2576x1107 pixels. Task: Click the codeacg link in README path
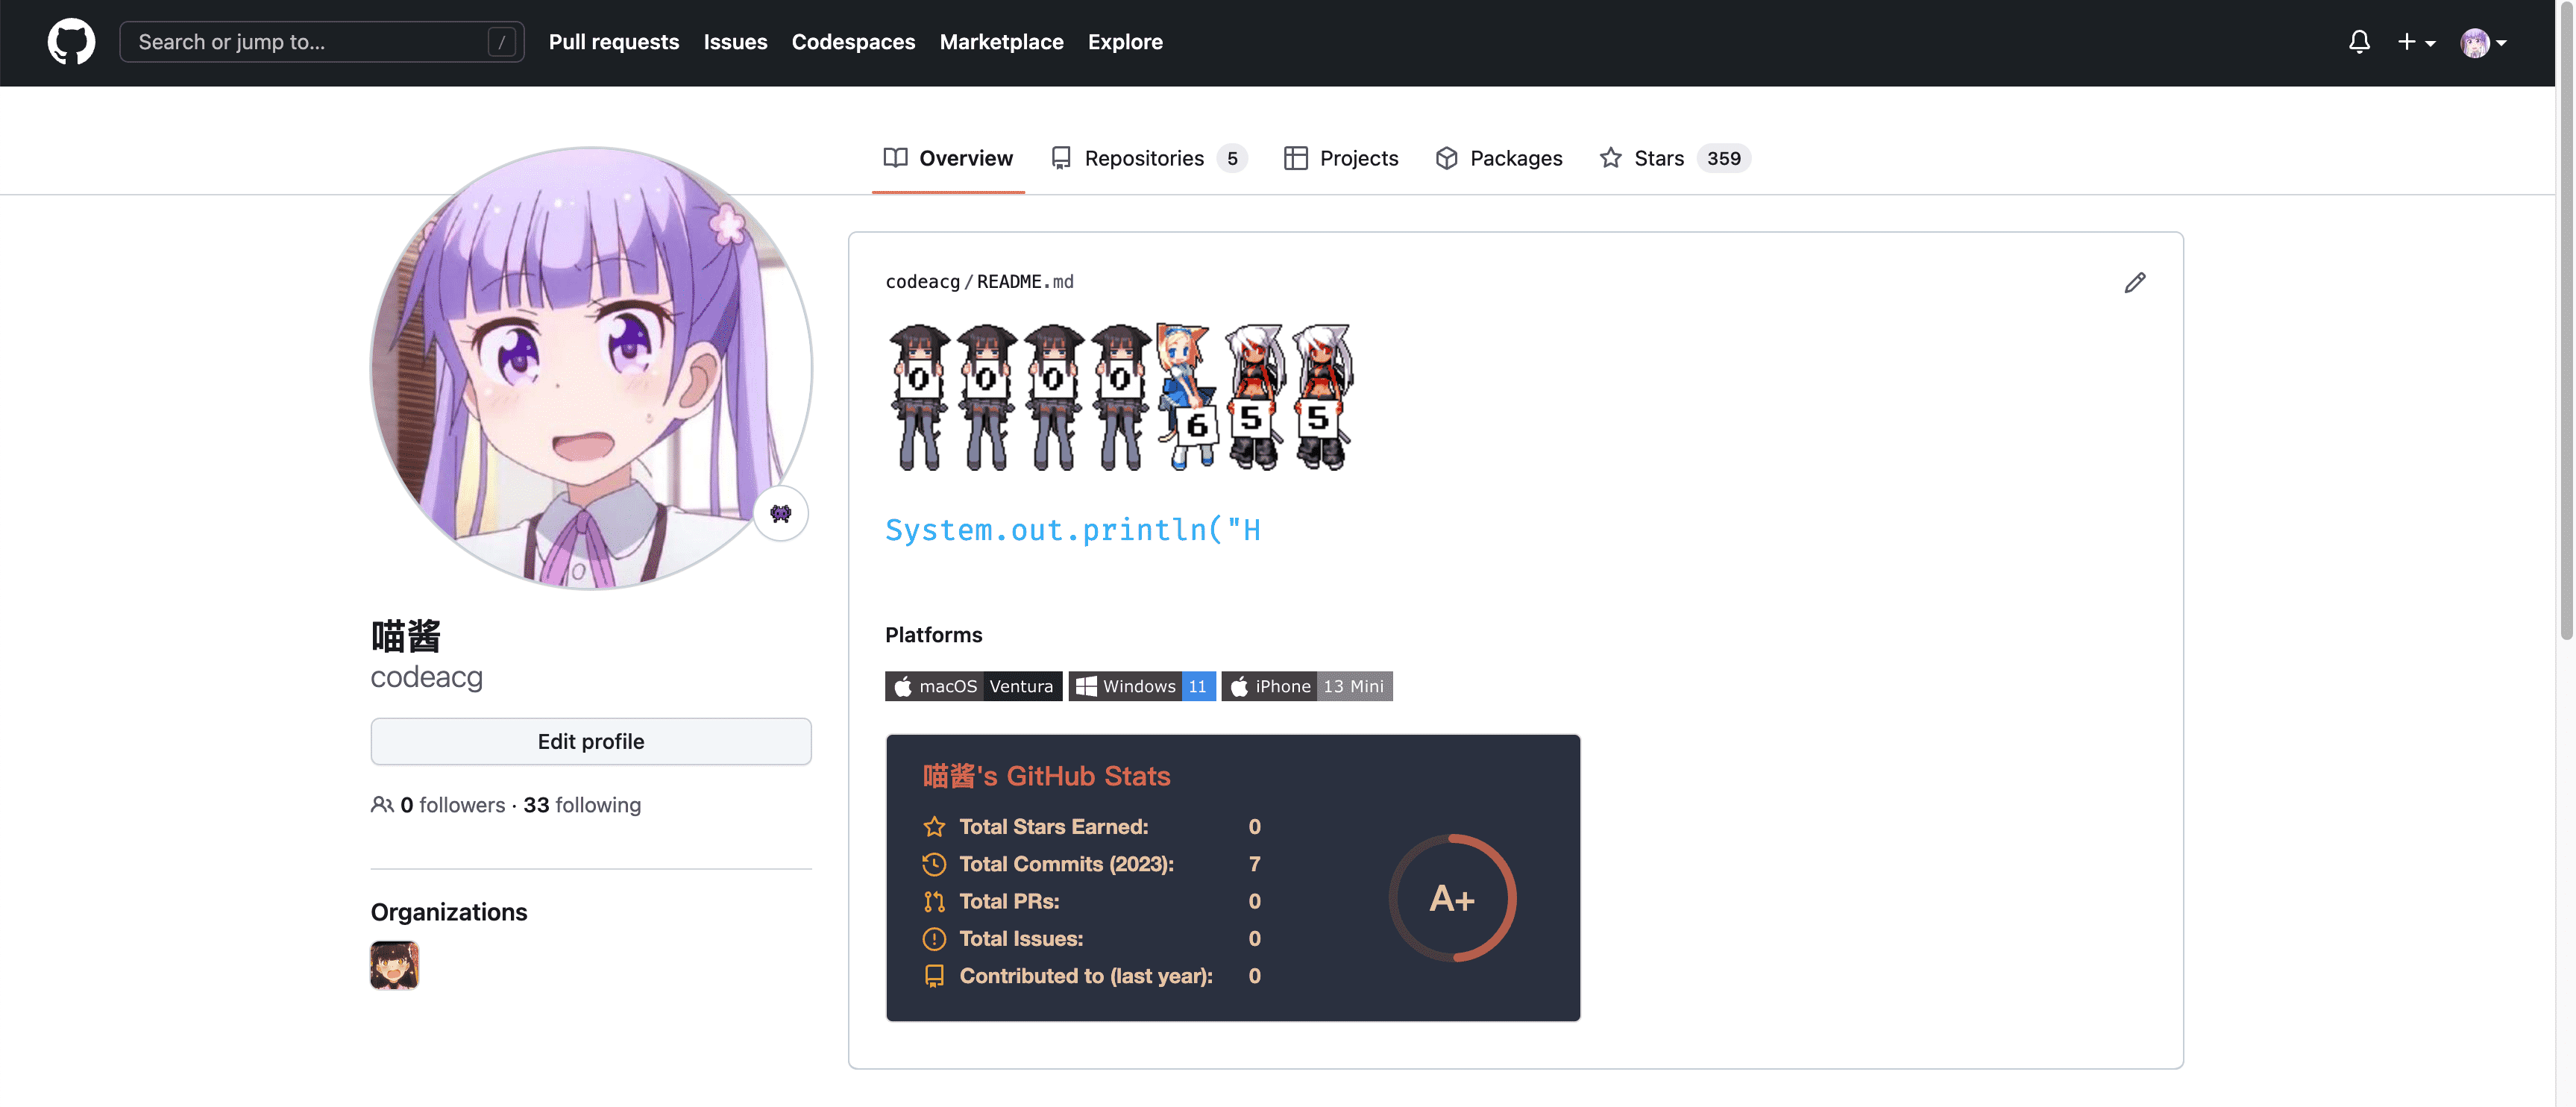[922, 282]
